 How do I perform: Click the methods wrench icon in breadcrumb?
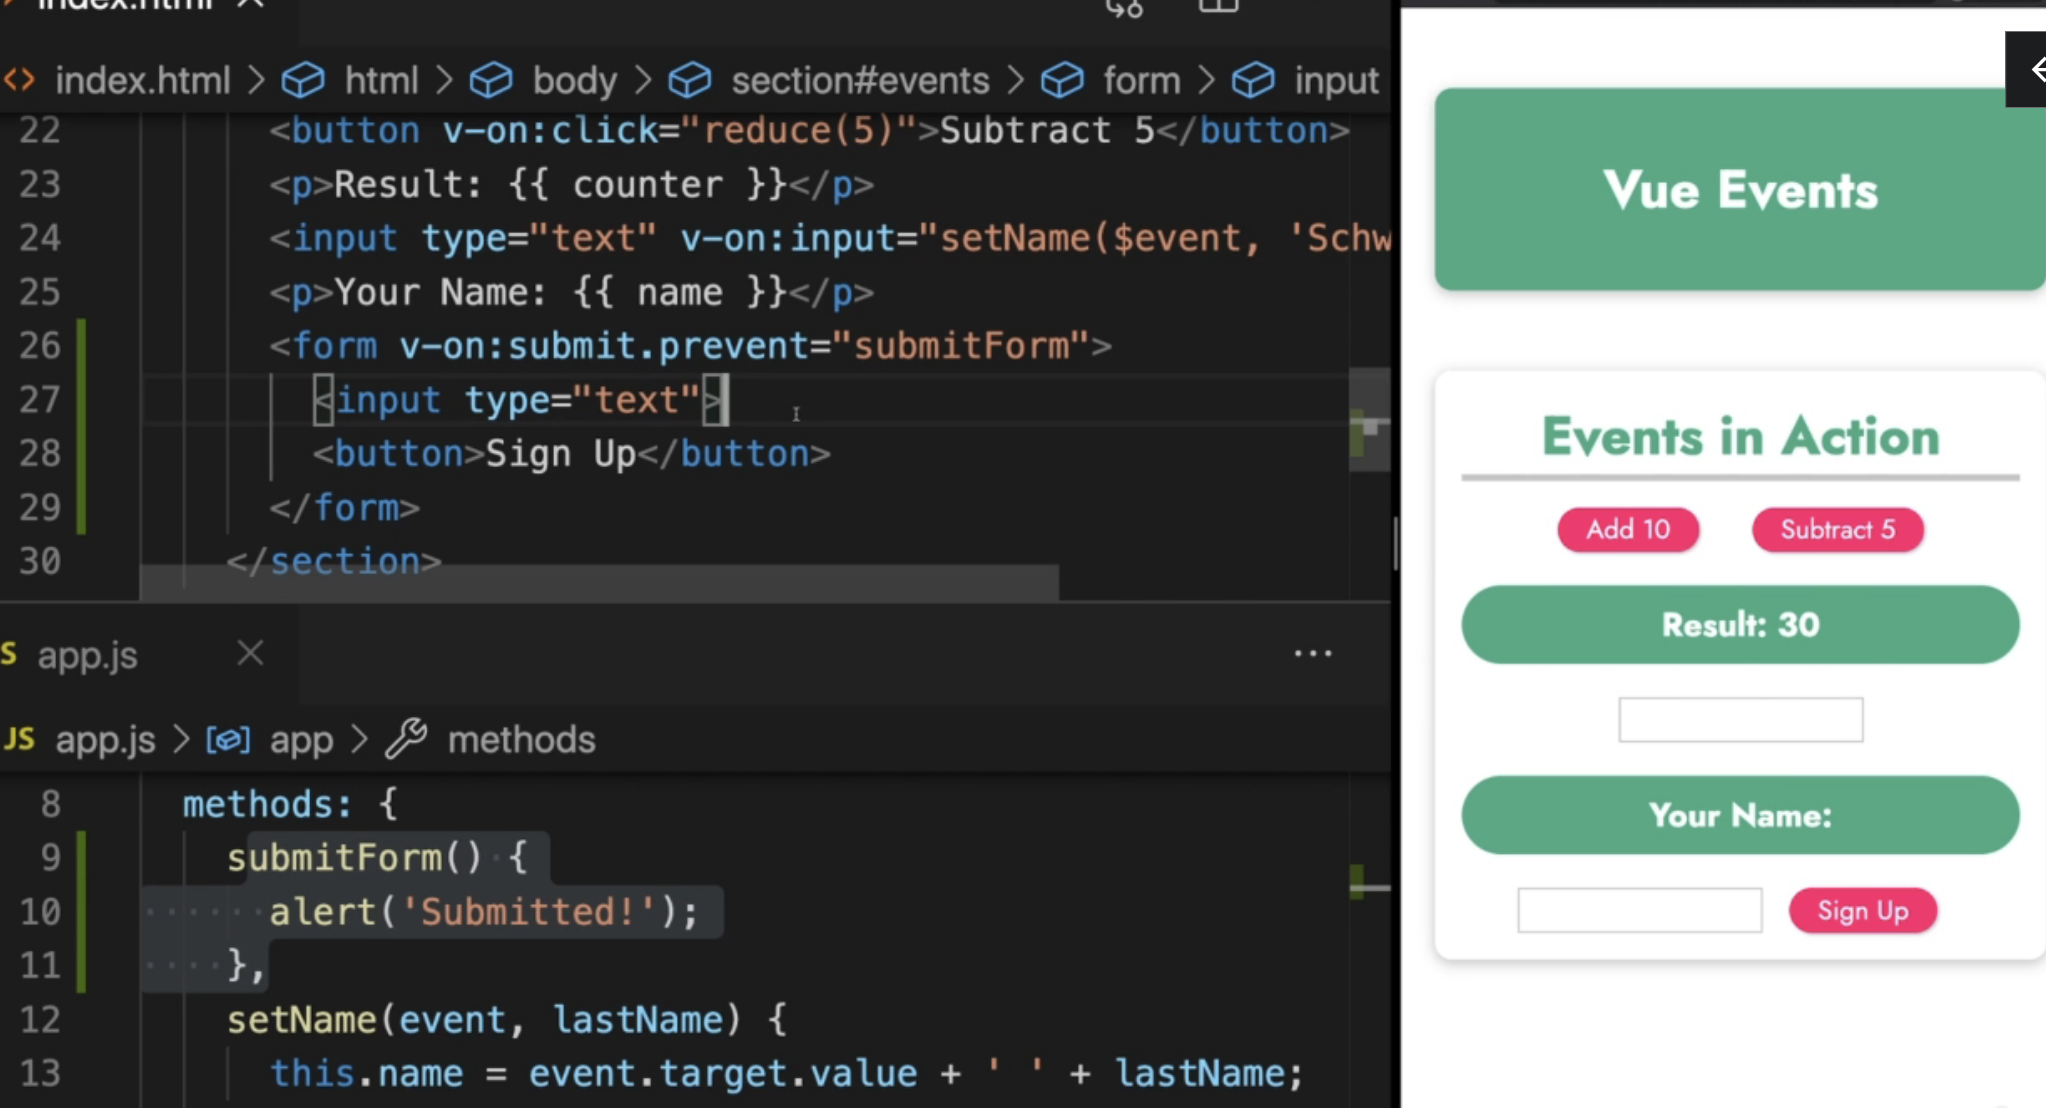pos(407,739)
